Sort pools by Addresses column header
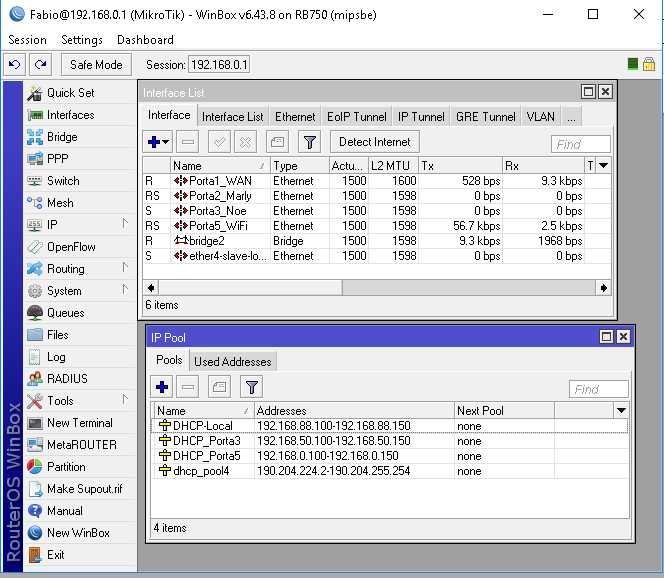 click(x=354, y=410)
